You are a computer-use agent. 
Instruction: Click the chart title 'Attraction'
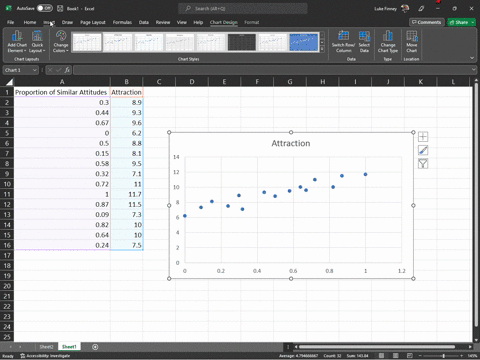pos(291,143)
